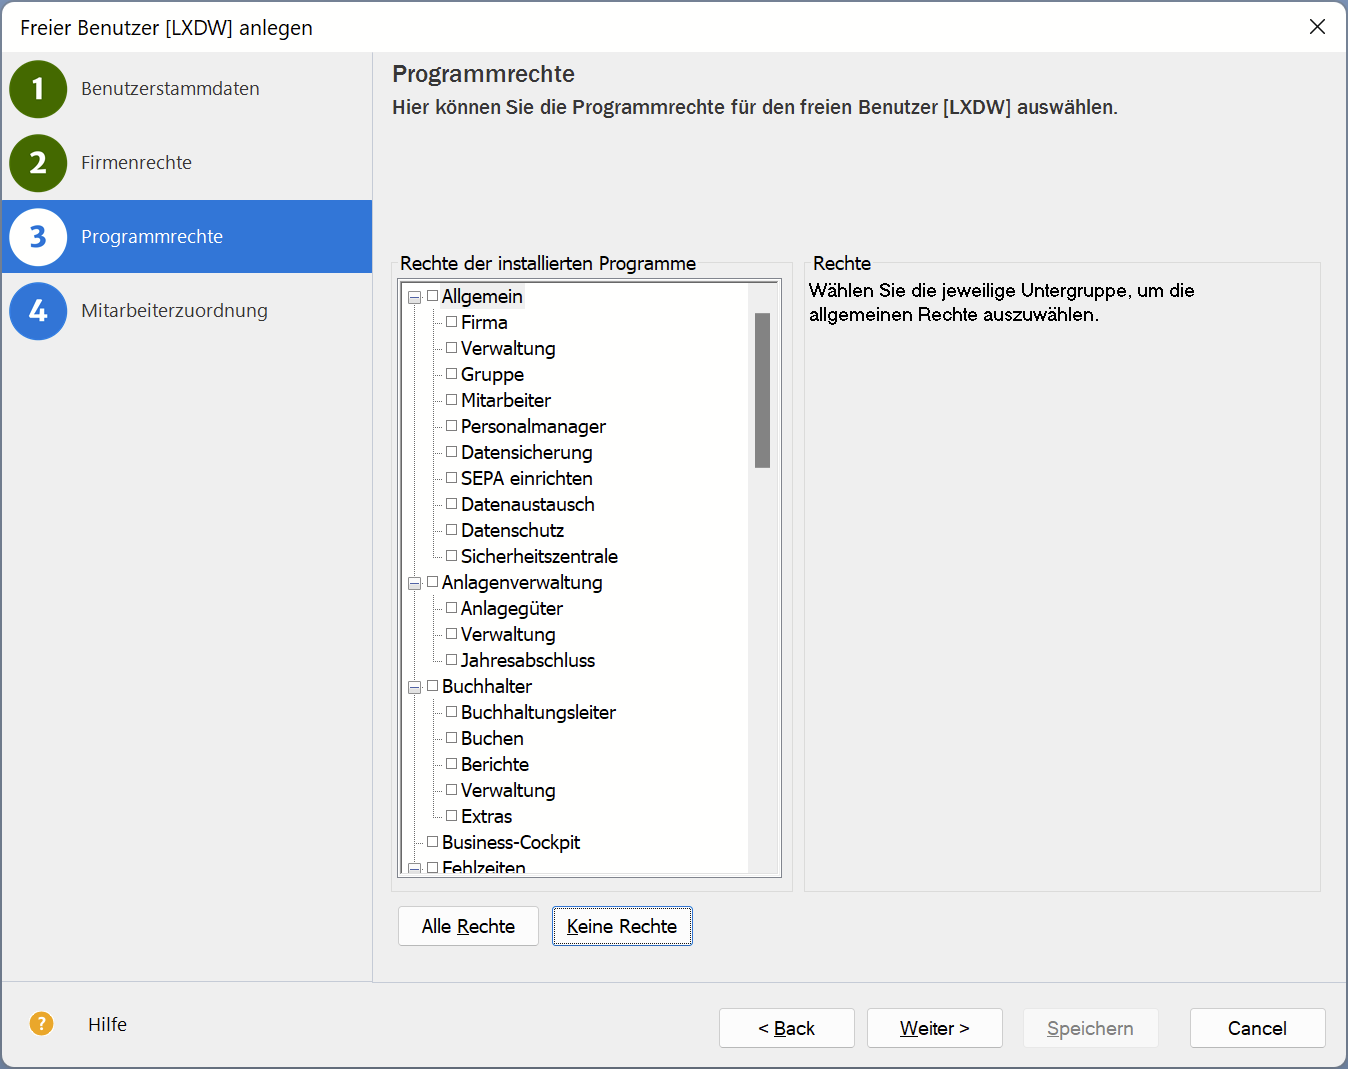Image resolution: width=1348 pixels, height=1069 pixels.
Task: Close the dialog with the X button
Action: 1317,27
